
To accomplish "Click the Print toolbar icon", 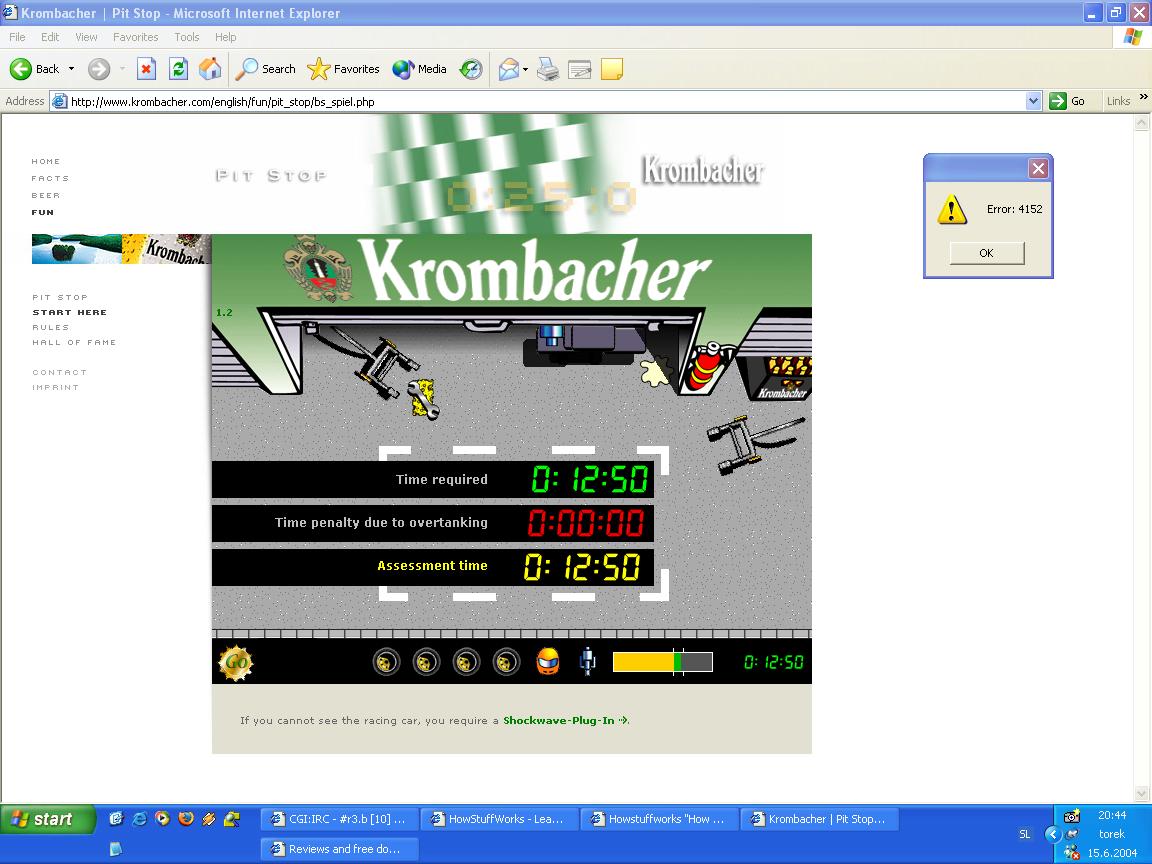I will (x=547, y=69).
